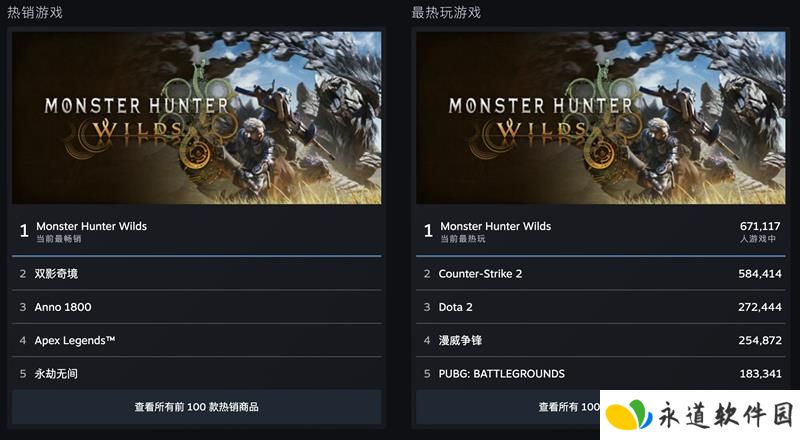
Task: Open Anno 1800 in top sellers list
Action: pyautogui.click(x=196, y=307)
